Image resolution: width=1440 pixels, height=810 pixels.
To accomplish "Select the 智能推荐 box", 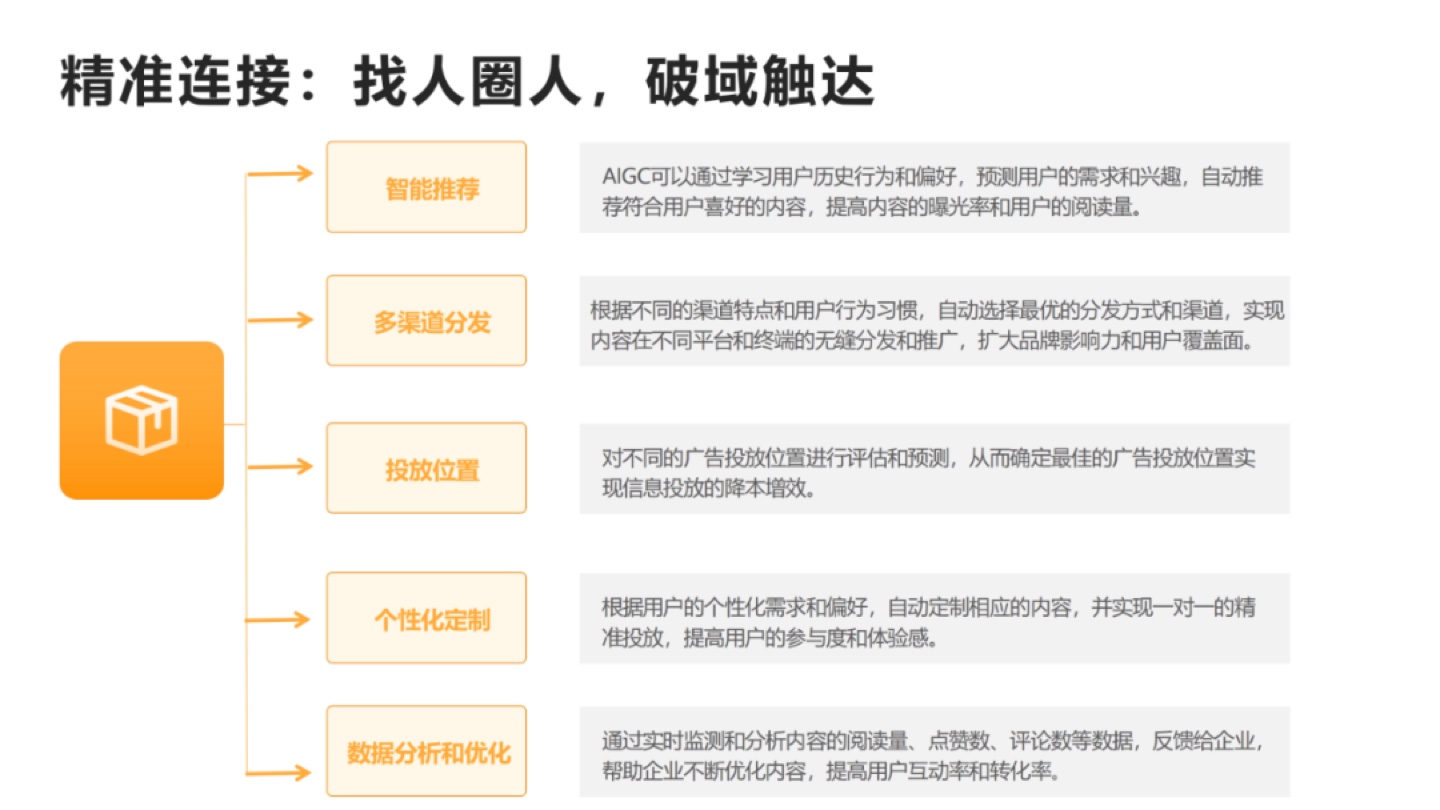I will (x=426, y=187).
